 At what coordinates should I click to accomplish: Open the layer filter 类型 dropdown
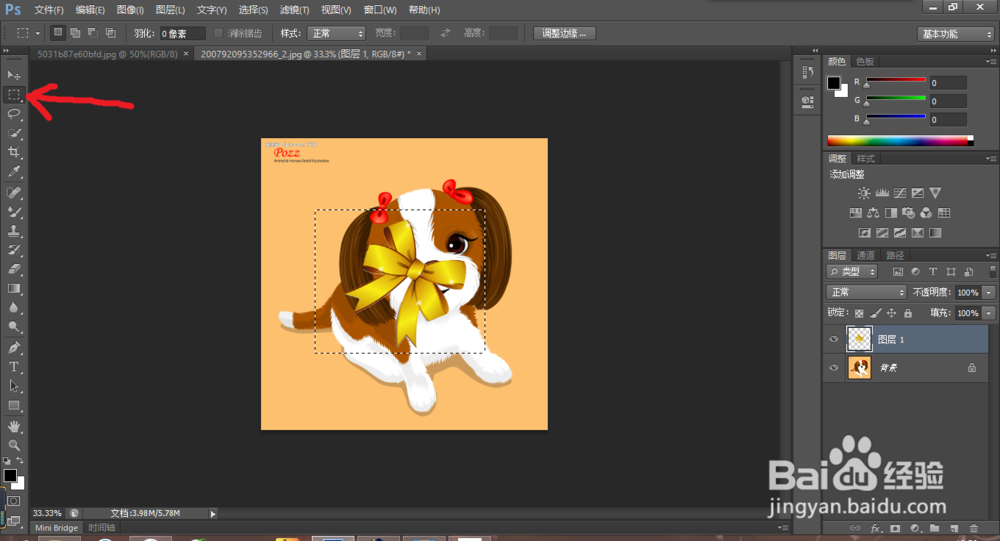(x=852, y=272)
